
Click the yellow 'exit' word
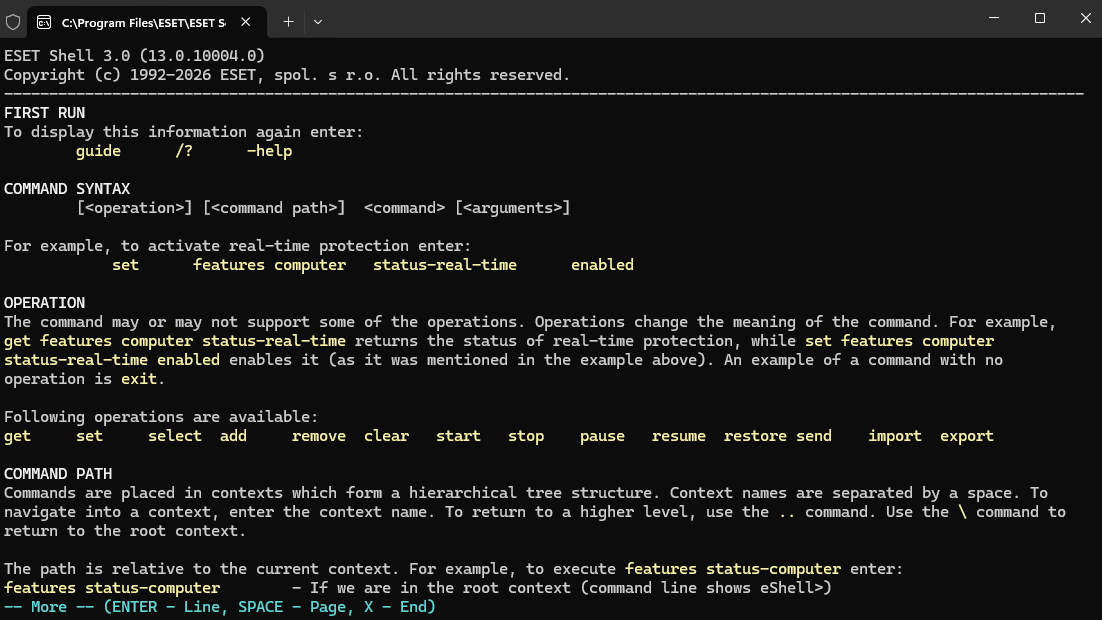pyautogui.click(x=138, y=378)
